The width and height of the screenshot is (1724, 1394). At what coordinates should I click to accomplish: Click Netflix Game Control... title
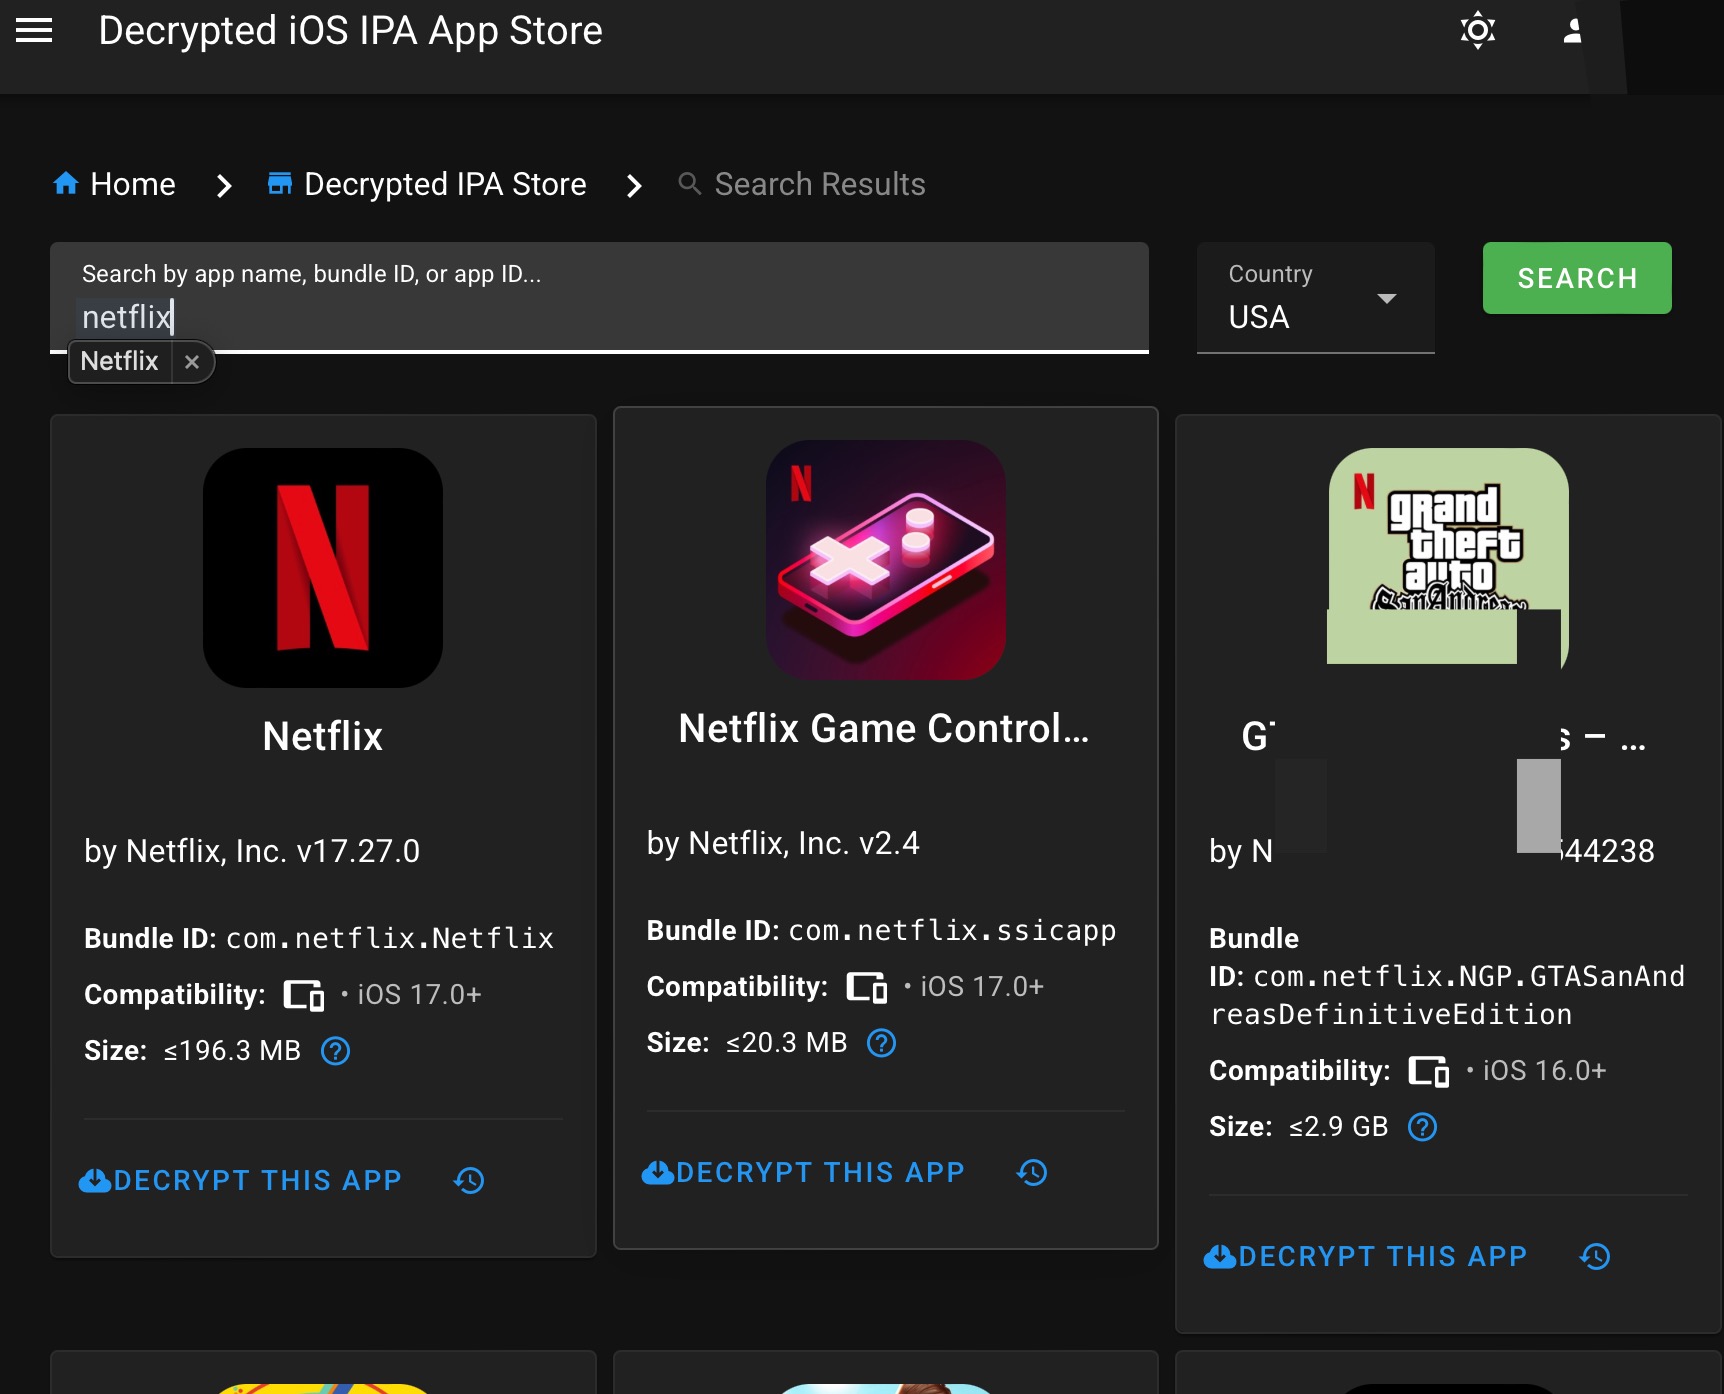[884, 728]
